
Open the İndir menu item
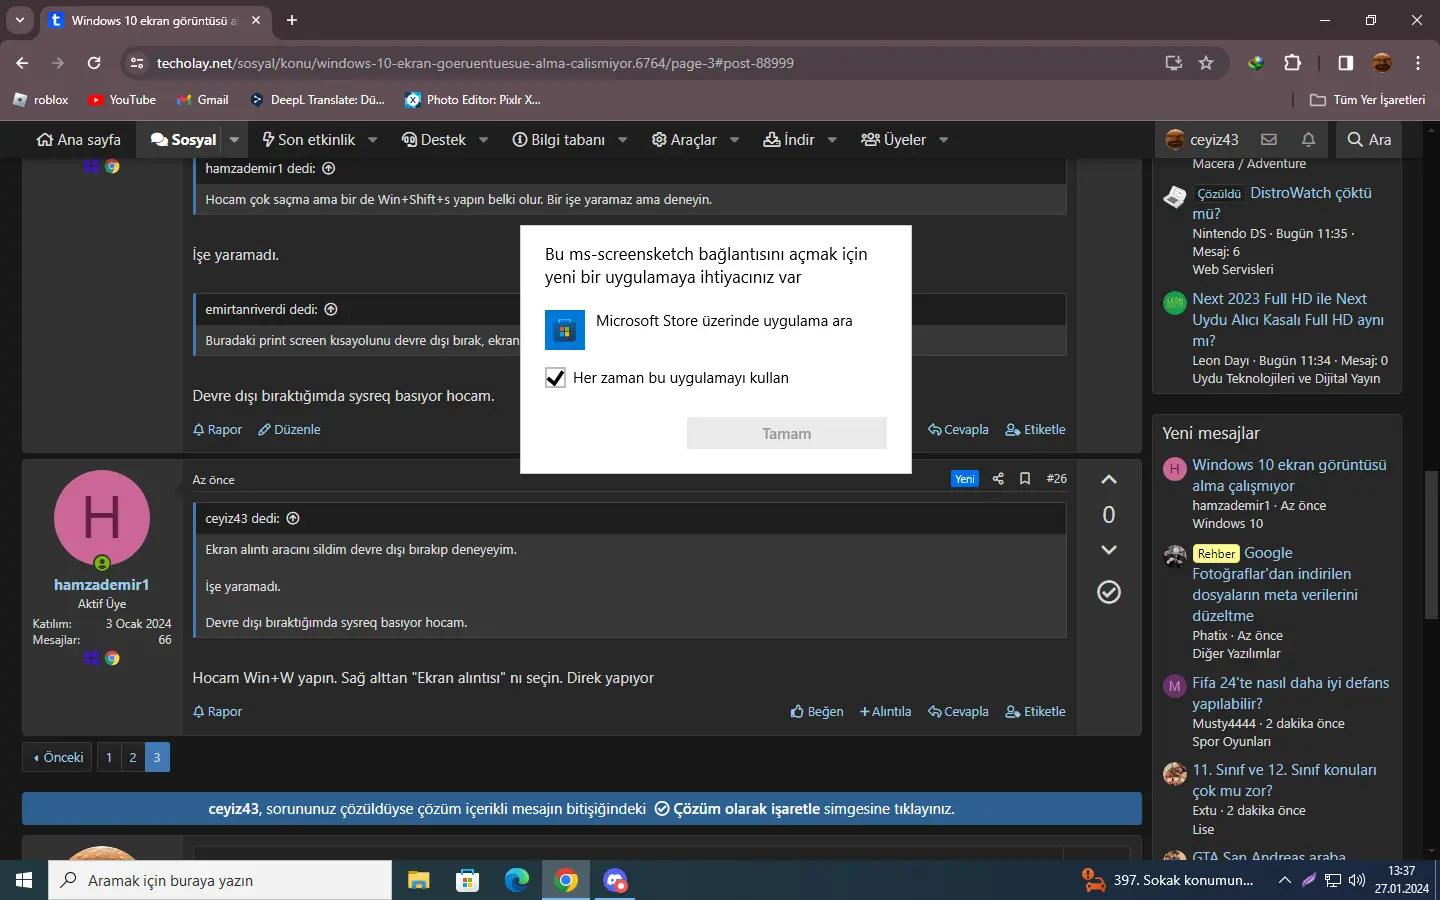[x=789, y=140]
